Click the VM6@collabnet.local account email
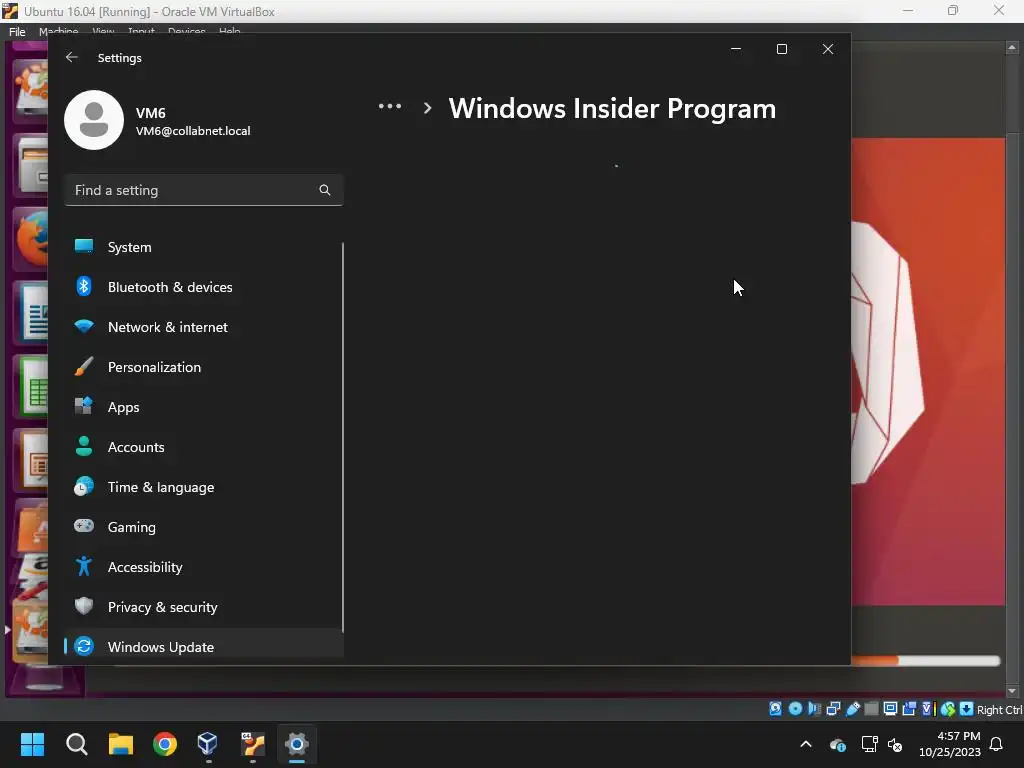1024x768 pixels. click(x=193, y=131)
